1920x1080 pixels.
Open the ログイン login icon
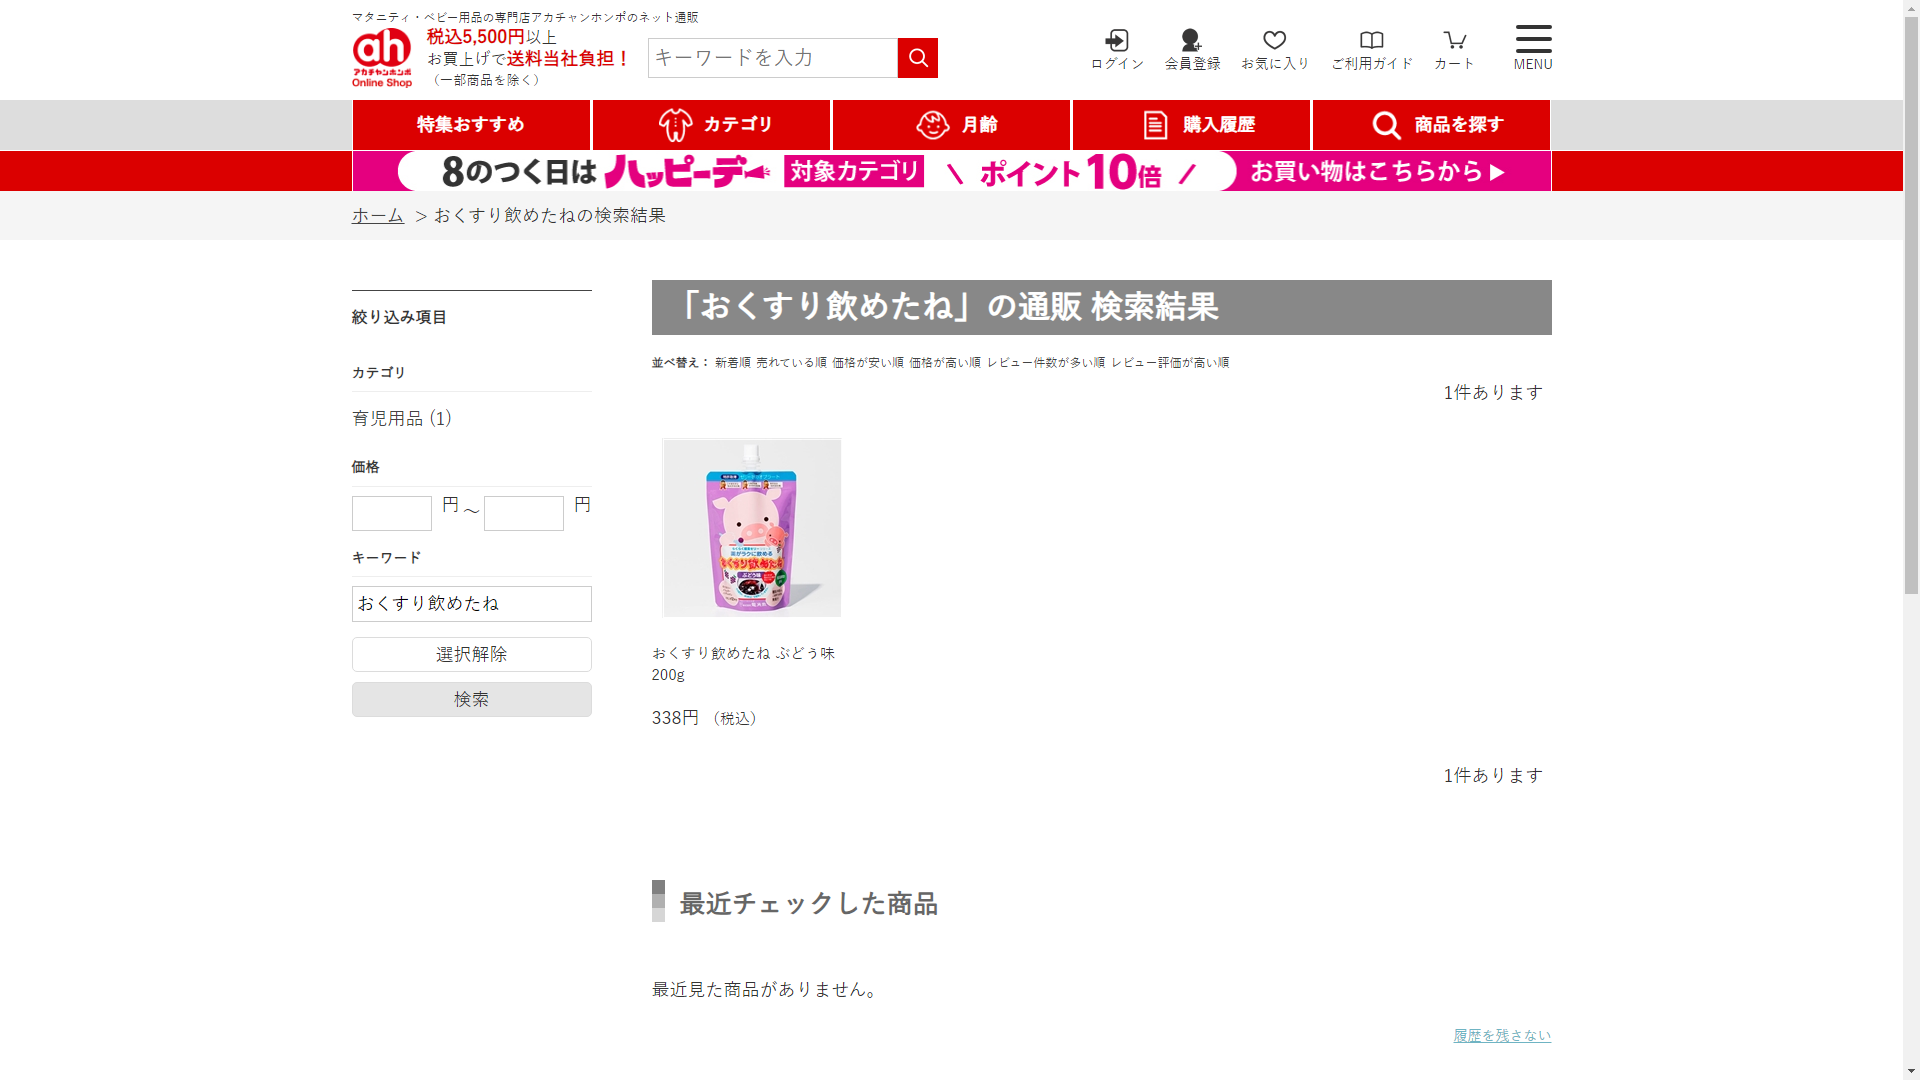coord(1116,49)
